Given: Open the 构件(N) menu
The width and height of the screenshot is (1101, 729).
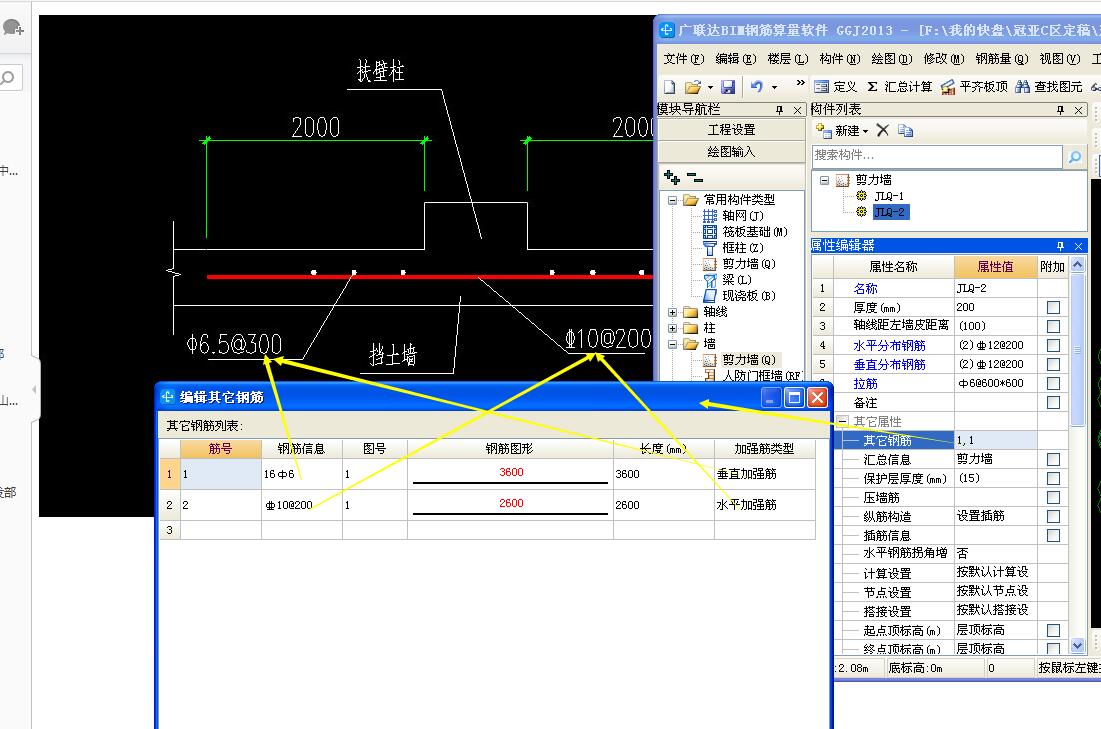Looking at the screenshot, I should click(840, 59).
